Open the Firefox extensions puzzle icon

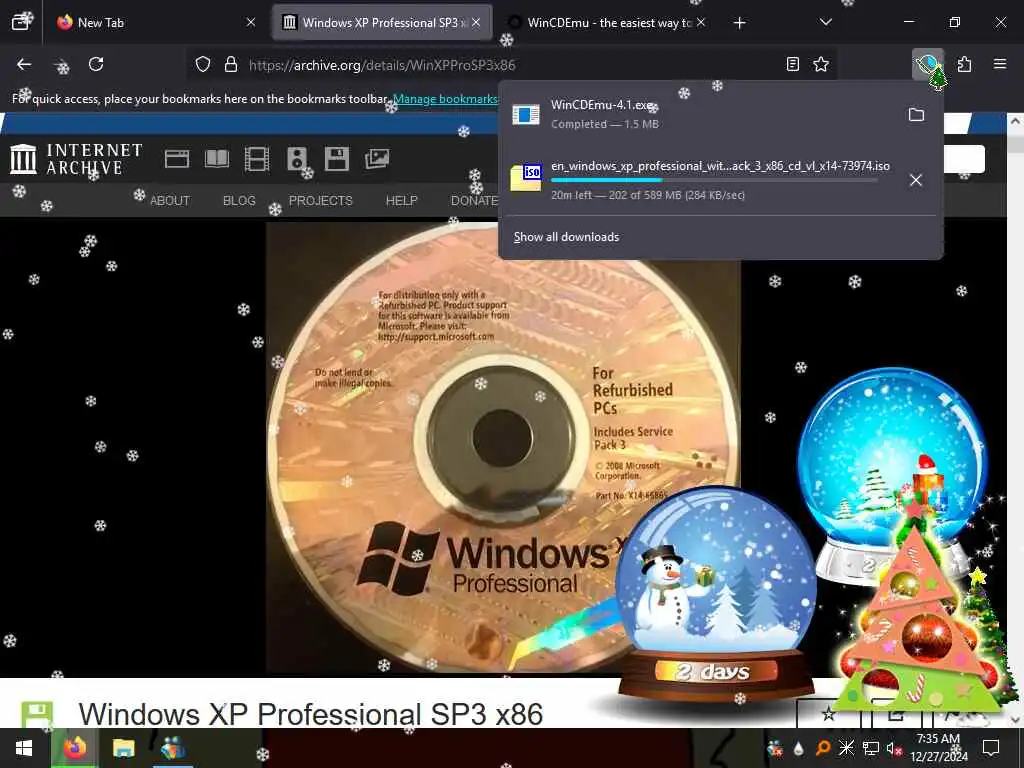964,64
